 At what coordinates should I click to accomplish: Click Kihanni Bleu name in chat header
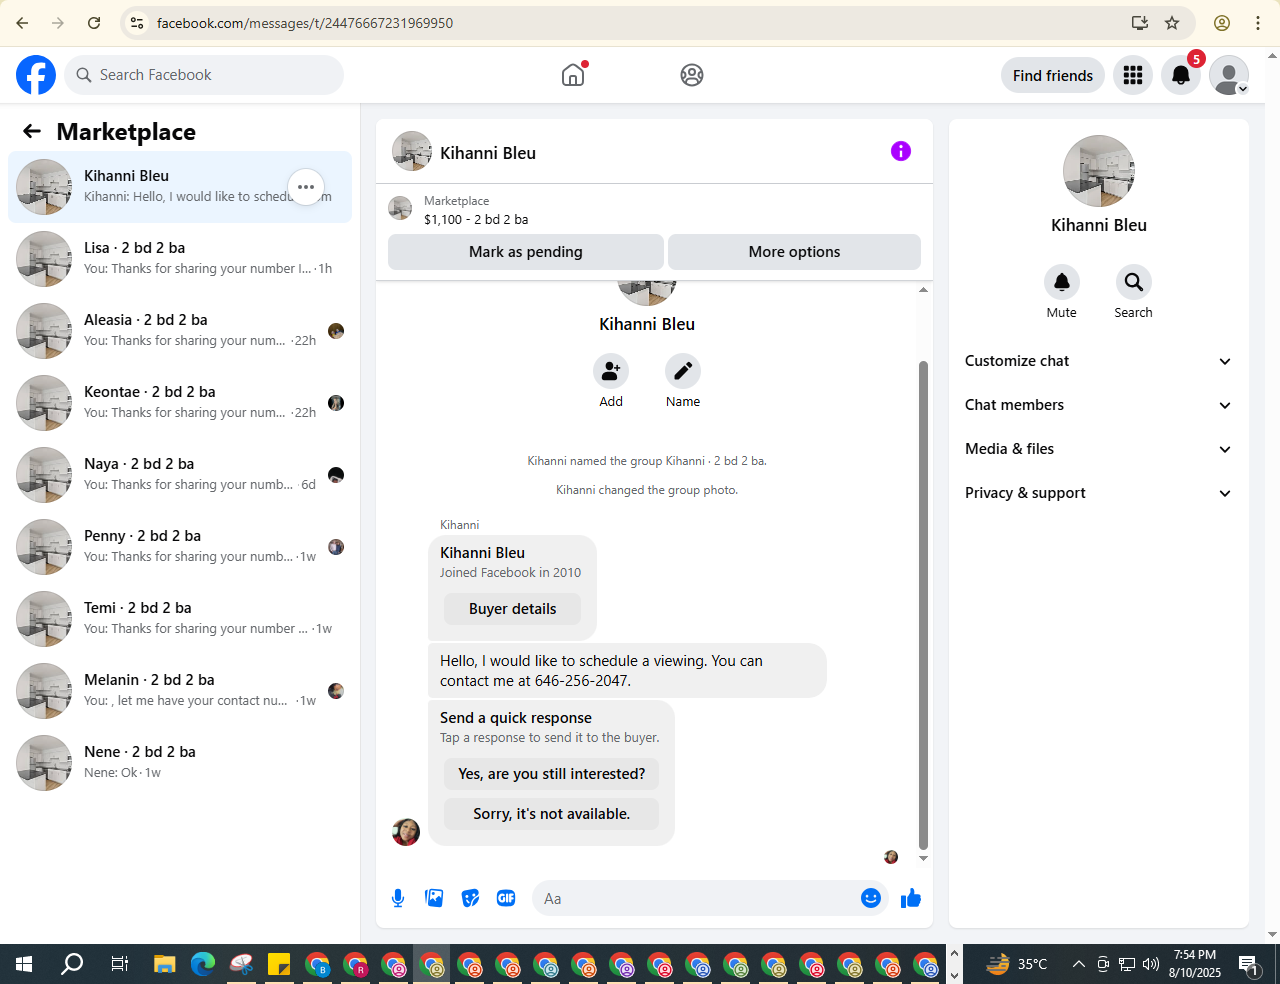488,153
